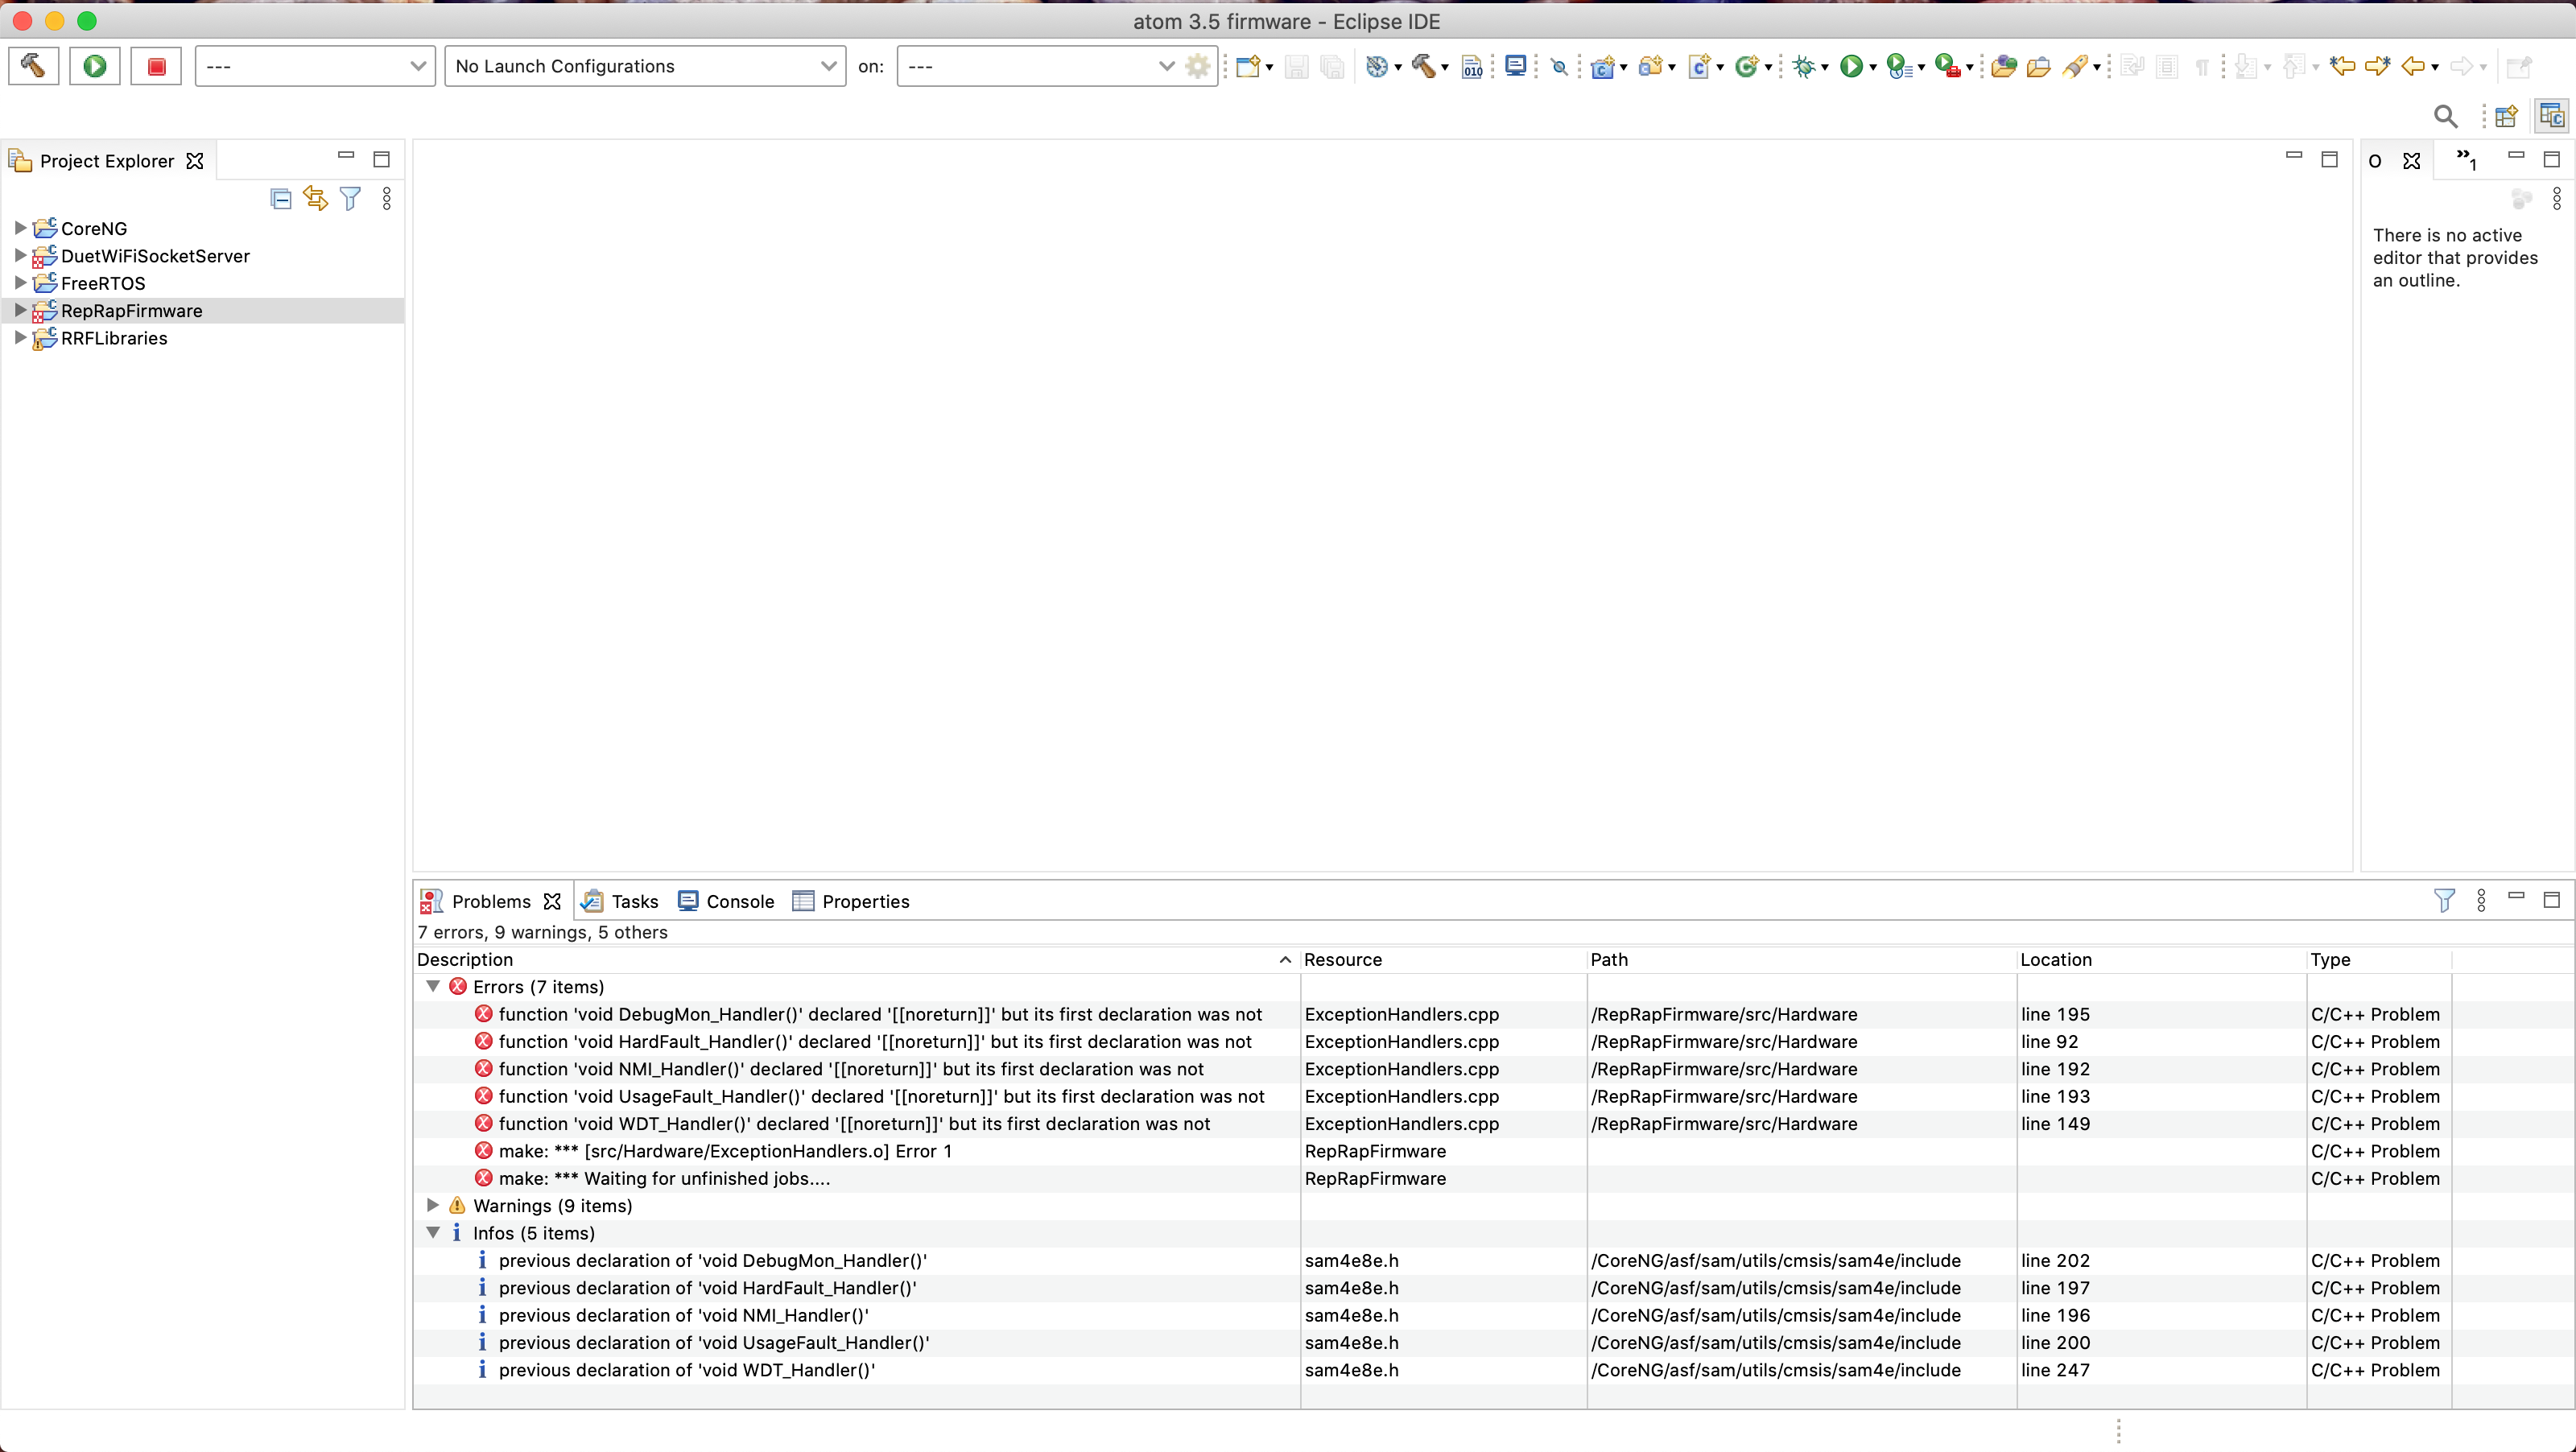Click the Problems view filter icon
Viewport: 2576px width, 1452px height.
(x=2444, y=901)
